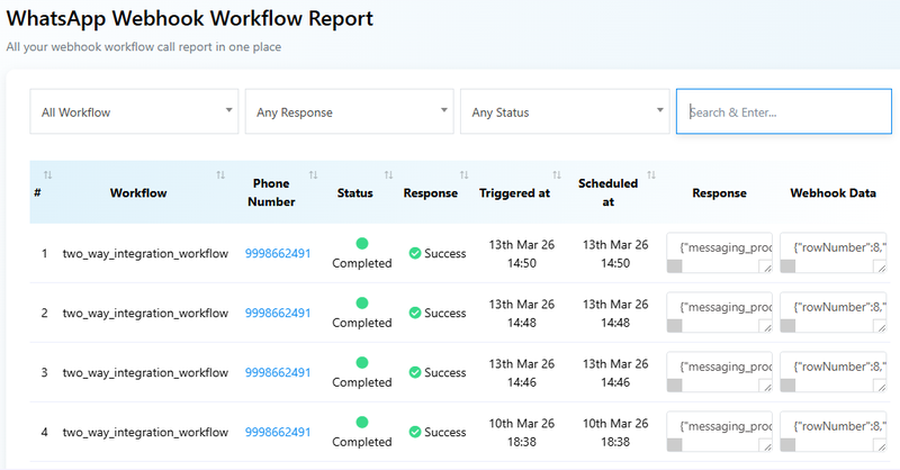Open the All Workflow dropdown
Image resolution: width=900 pixels, height=470 pixels.
point(134,112)
